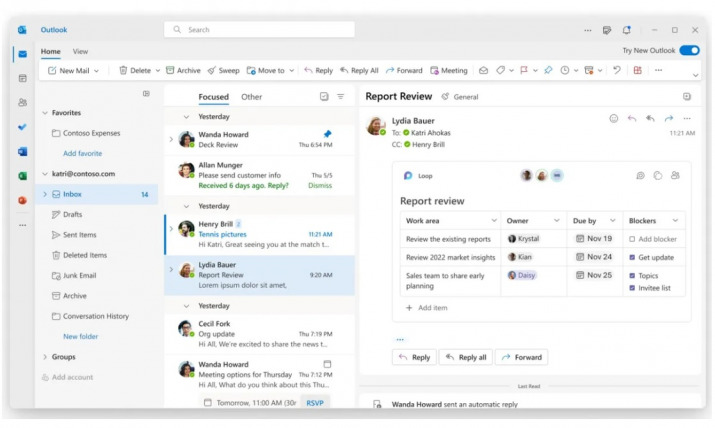The height and width of the screenshot is (428, 715).
Task: Click reply-all arrow icon in message header
Action: click(650, 119)
